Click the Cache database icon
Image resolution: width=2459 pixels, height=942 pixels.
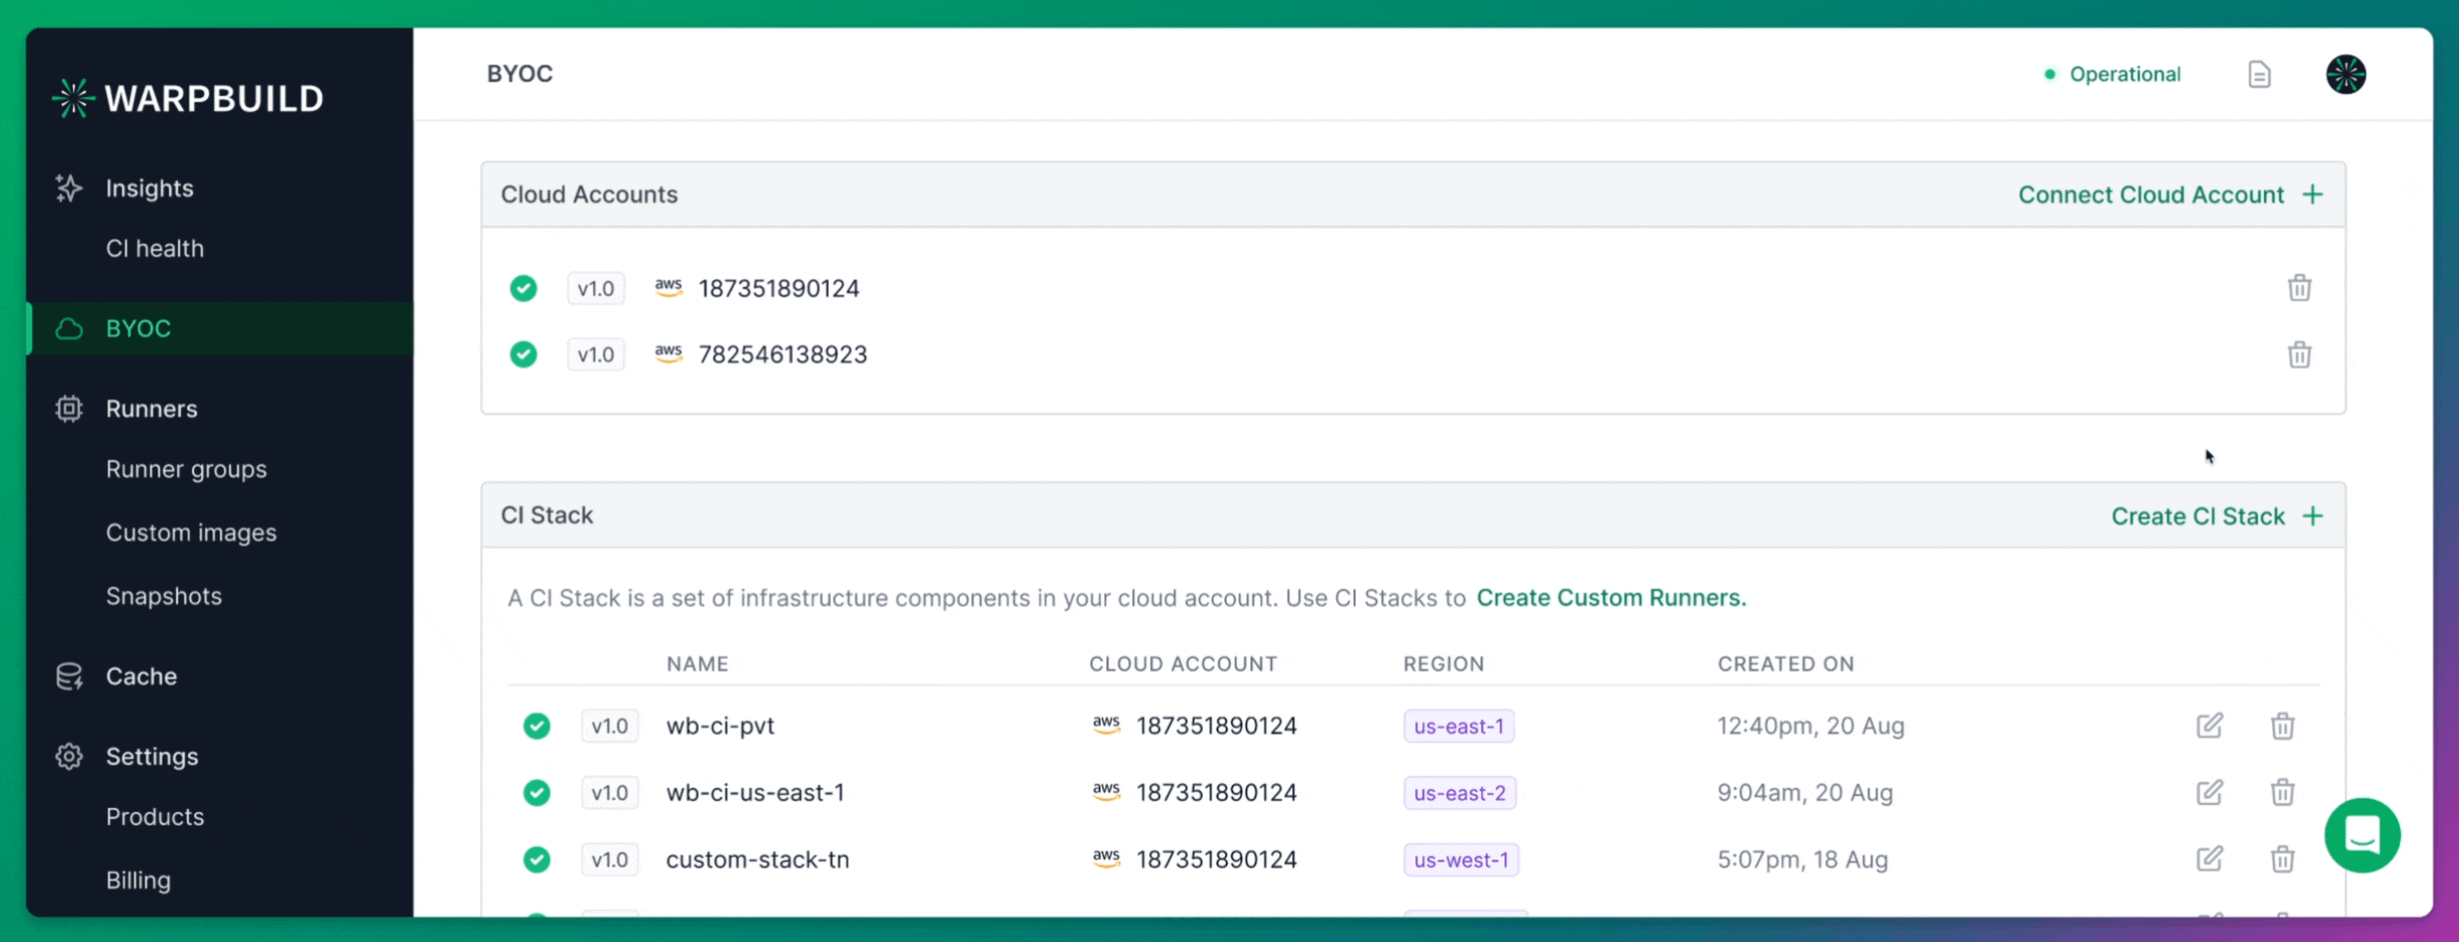[x=68, y=675]
